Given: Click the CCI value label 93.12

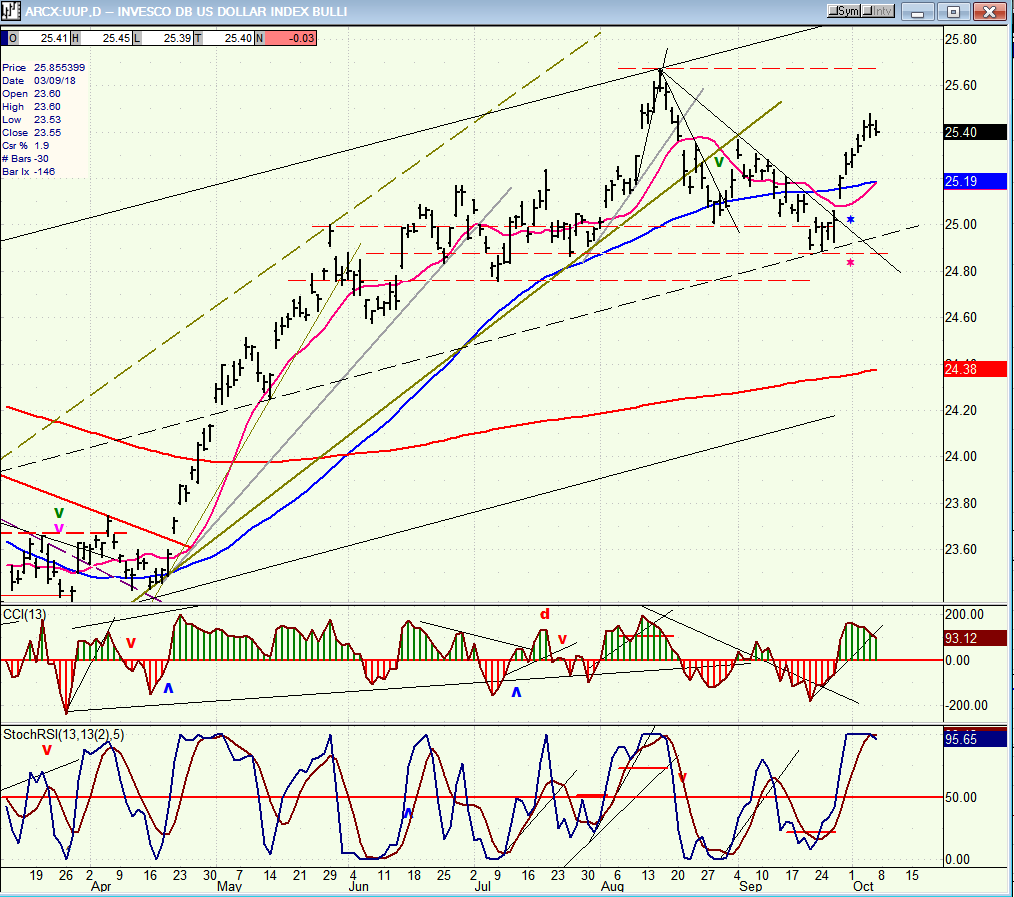Looking at the screenshot, I should pos(975,638).
